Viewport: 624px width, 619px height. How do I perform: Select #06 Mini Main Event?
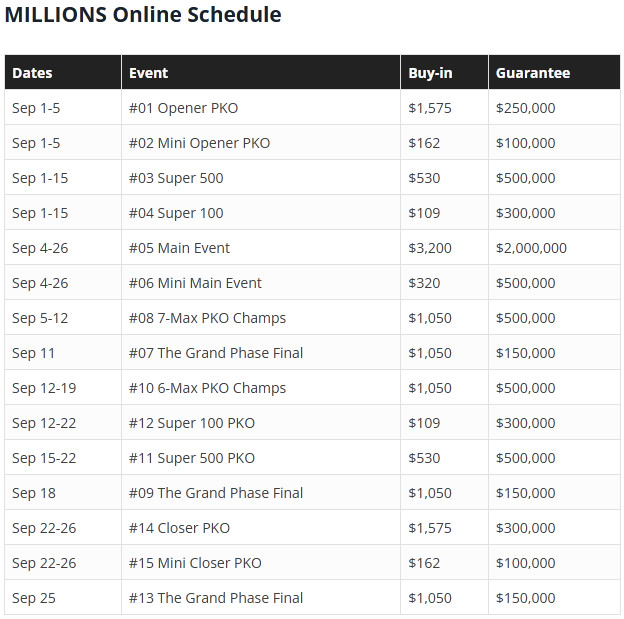click(195, 283)
